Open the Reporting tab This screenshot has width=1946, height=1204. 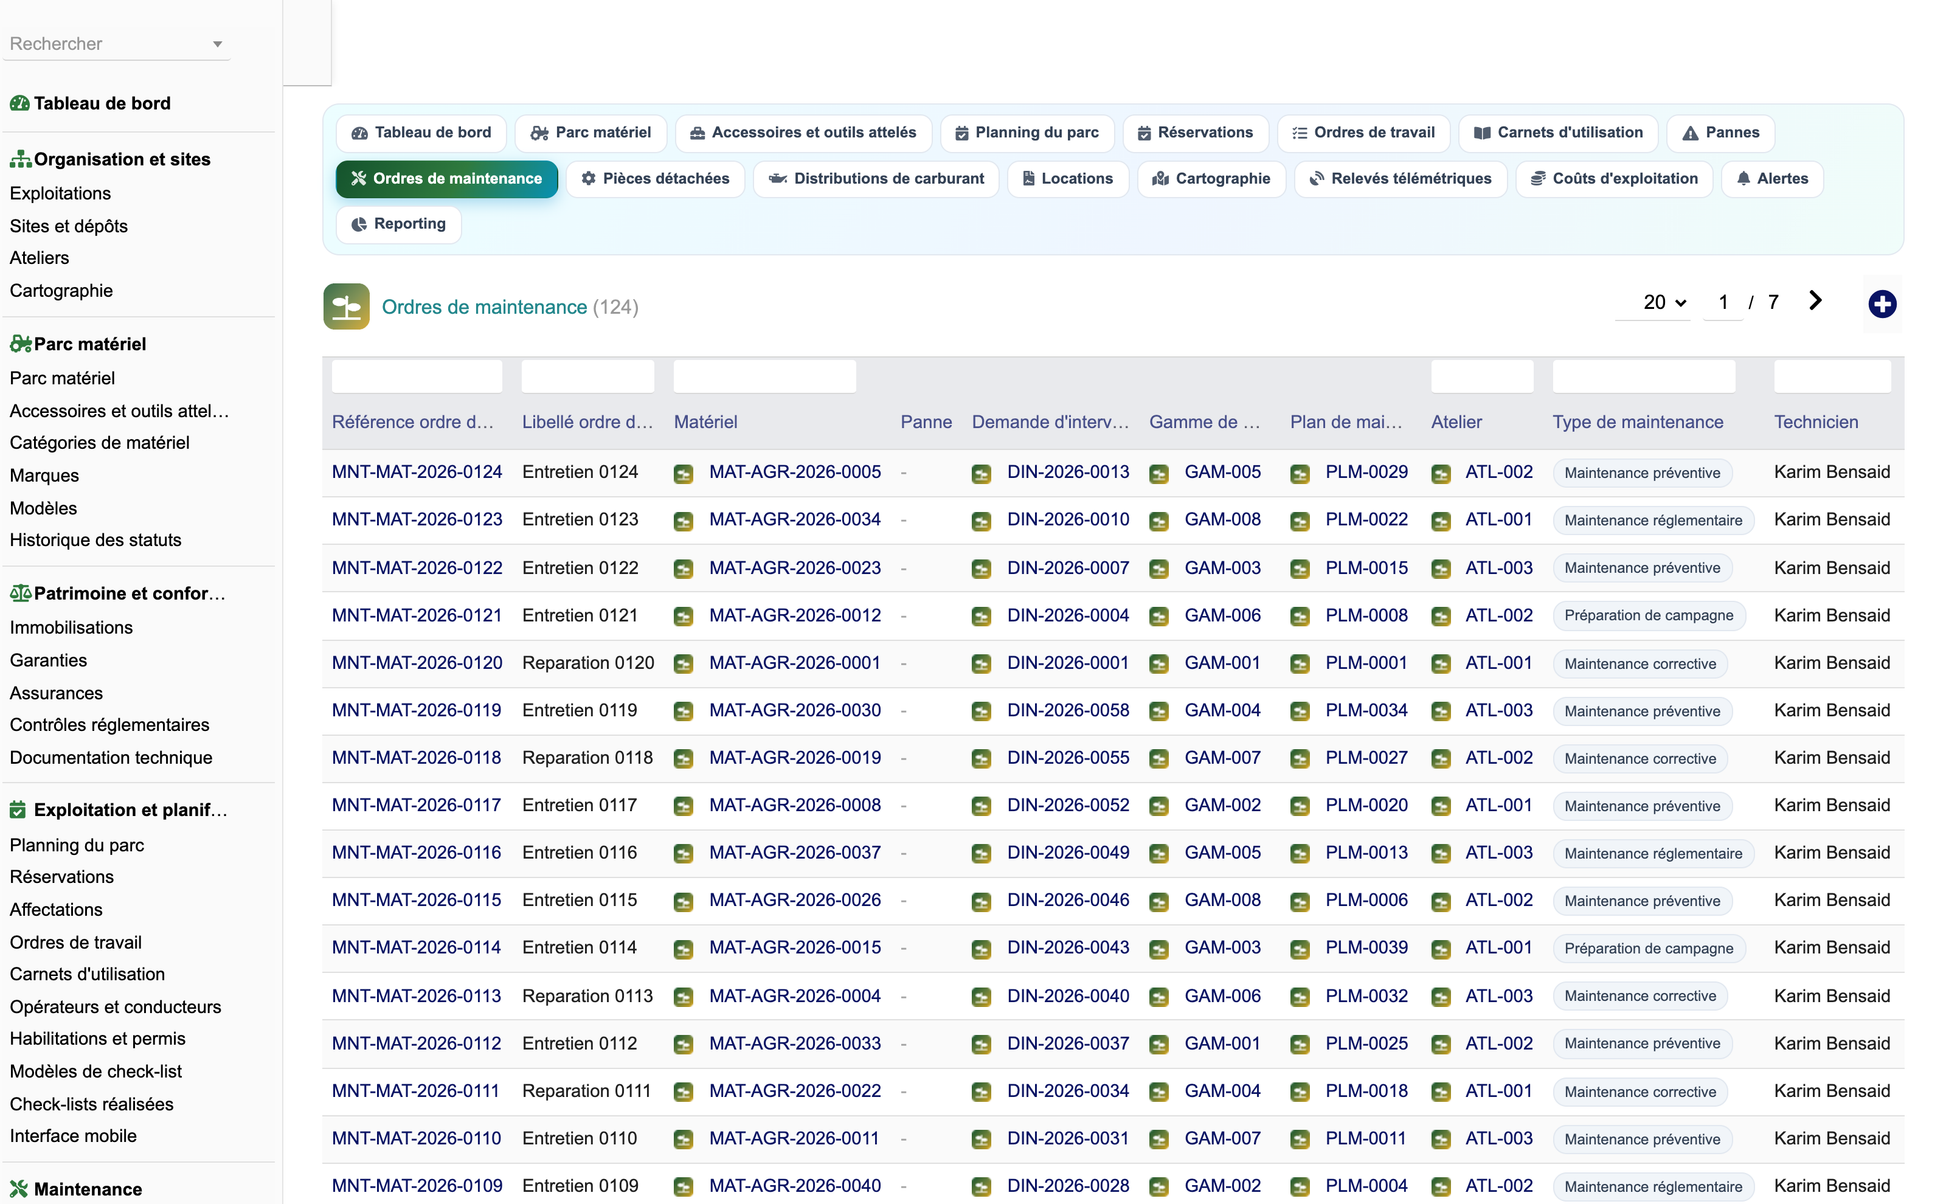pos(398,224)
